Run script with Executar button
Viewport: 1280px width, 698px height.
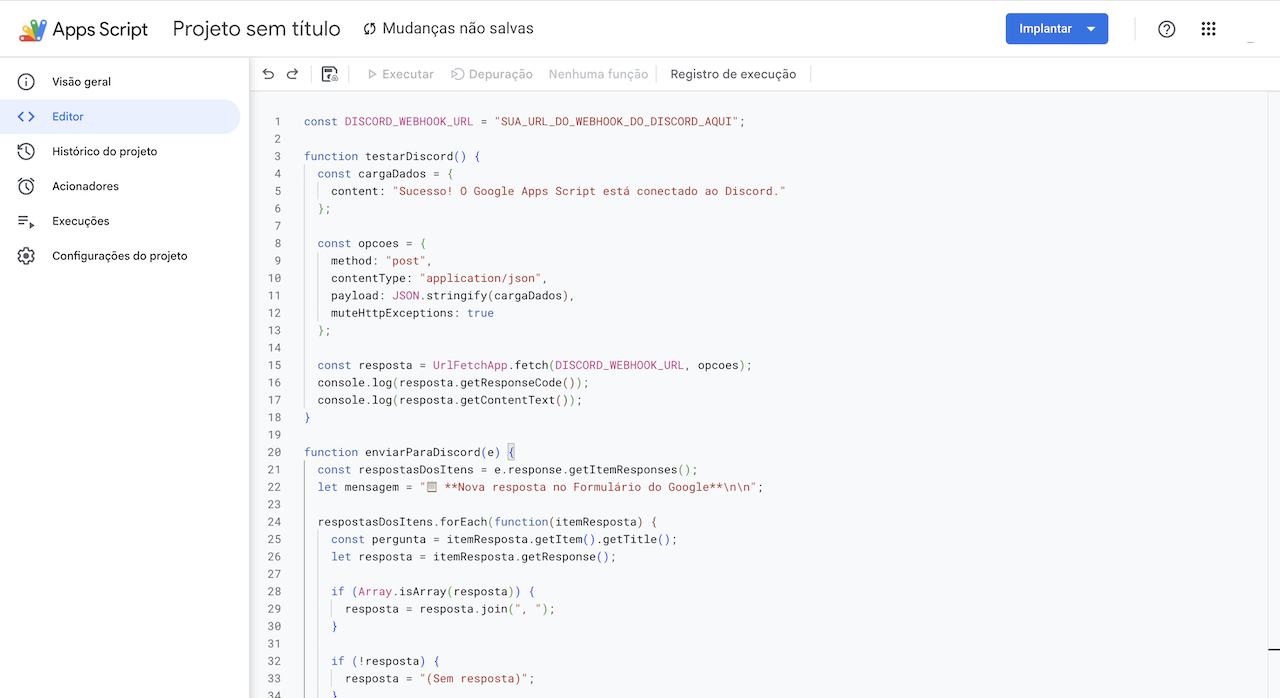400,74
